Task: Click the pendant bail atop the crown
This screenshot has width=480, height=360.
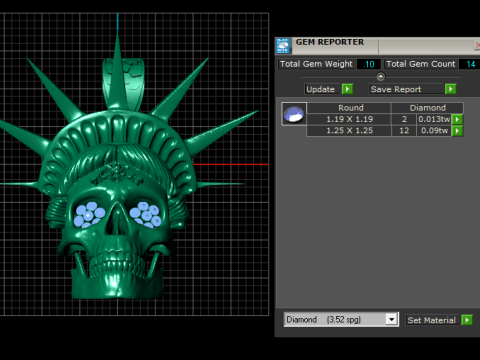Action: [123, 84]
